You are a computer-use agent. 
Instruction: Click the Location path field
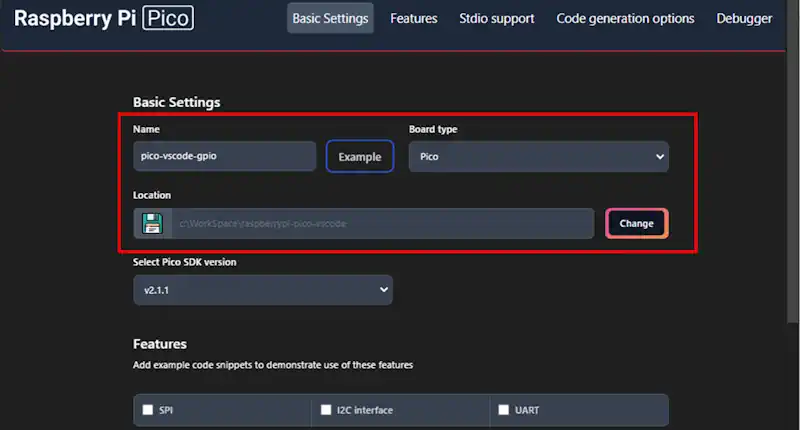[x=383, y=223]
